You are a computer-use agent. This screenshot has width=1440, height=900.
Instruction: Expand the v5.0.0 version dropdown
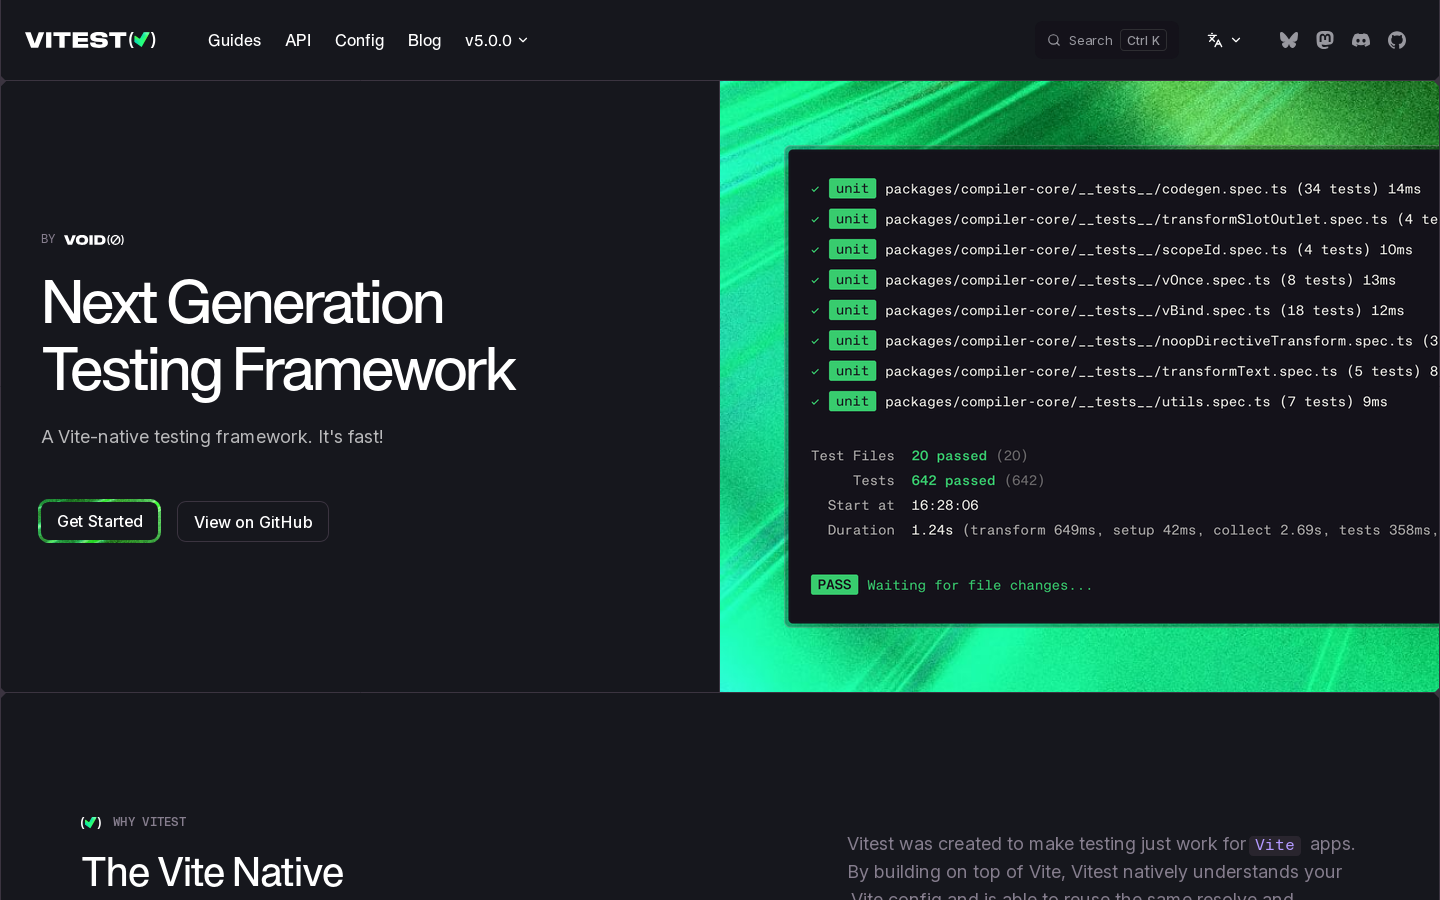point(496,40)
